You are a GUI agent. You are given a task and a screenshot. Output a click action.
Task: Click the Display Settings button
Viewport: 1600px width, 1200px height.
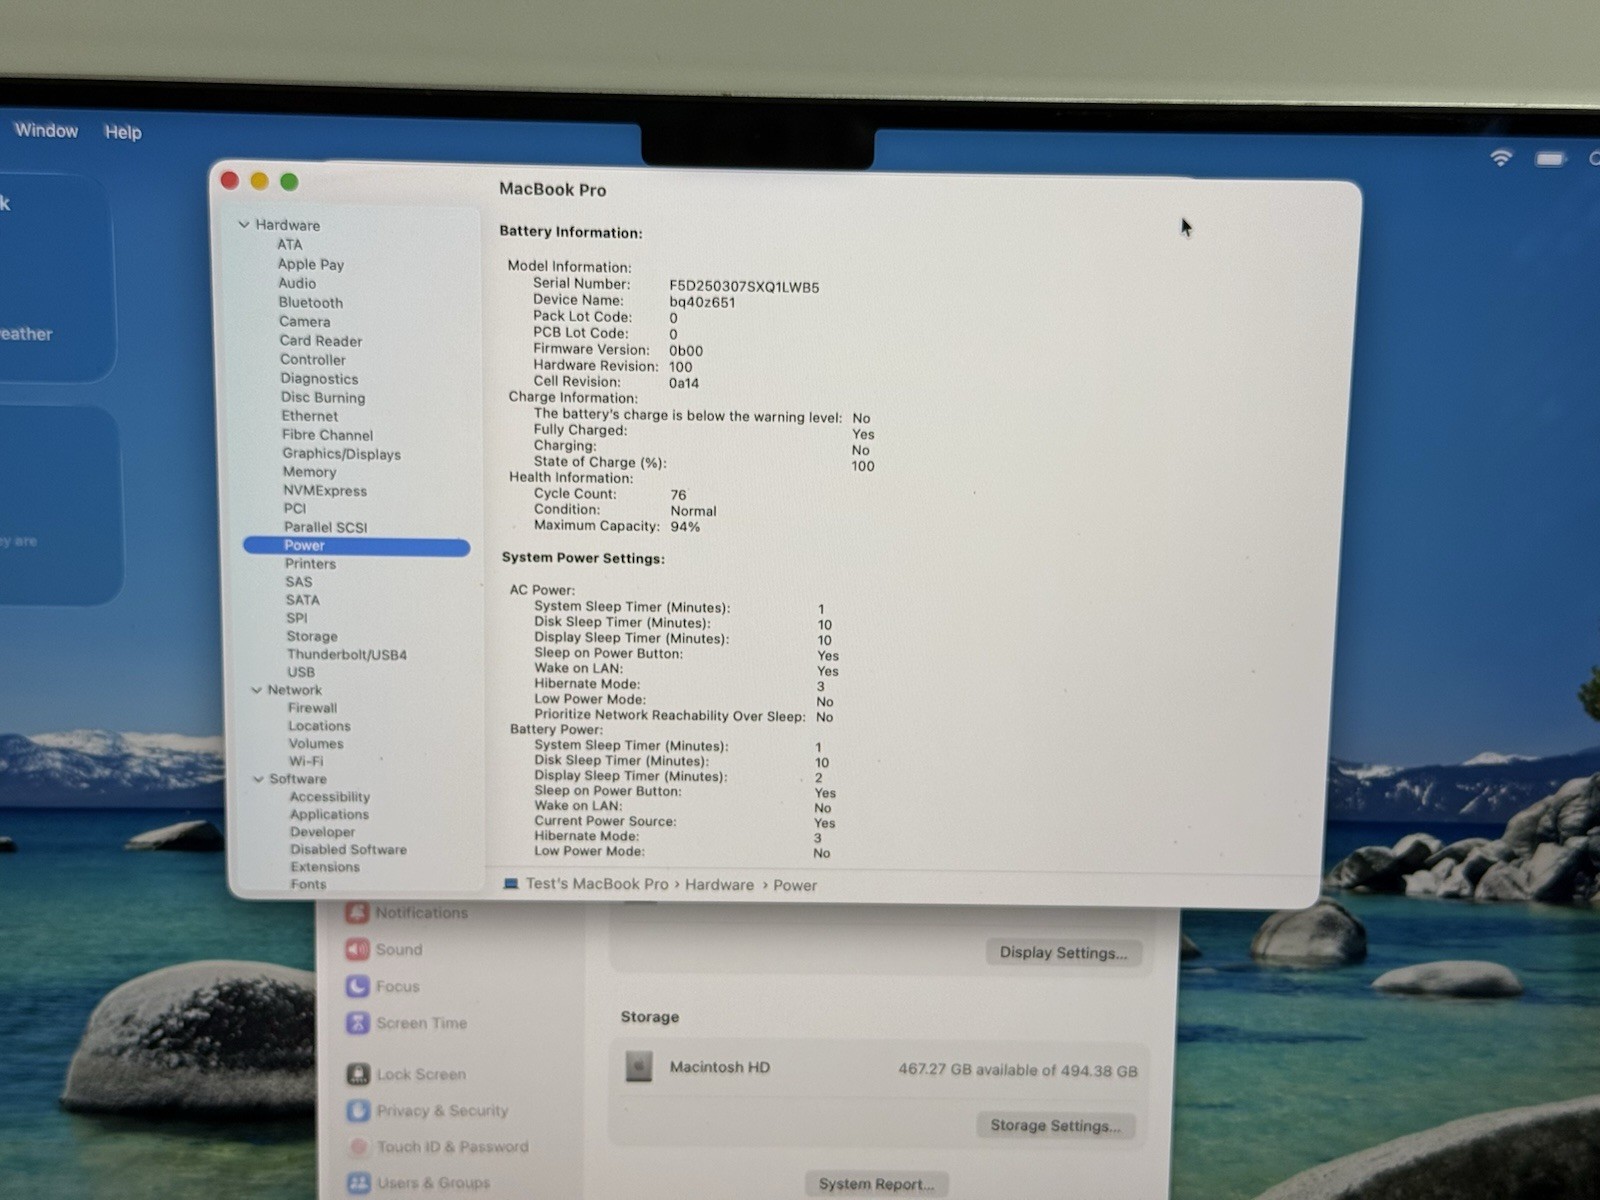point(1064,953)
